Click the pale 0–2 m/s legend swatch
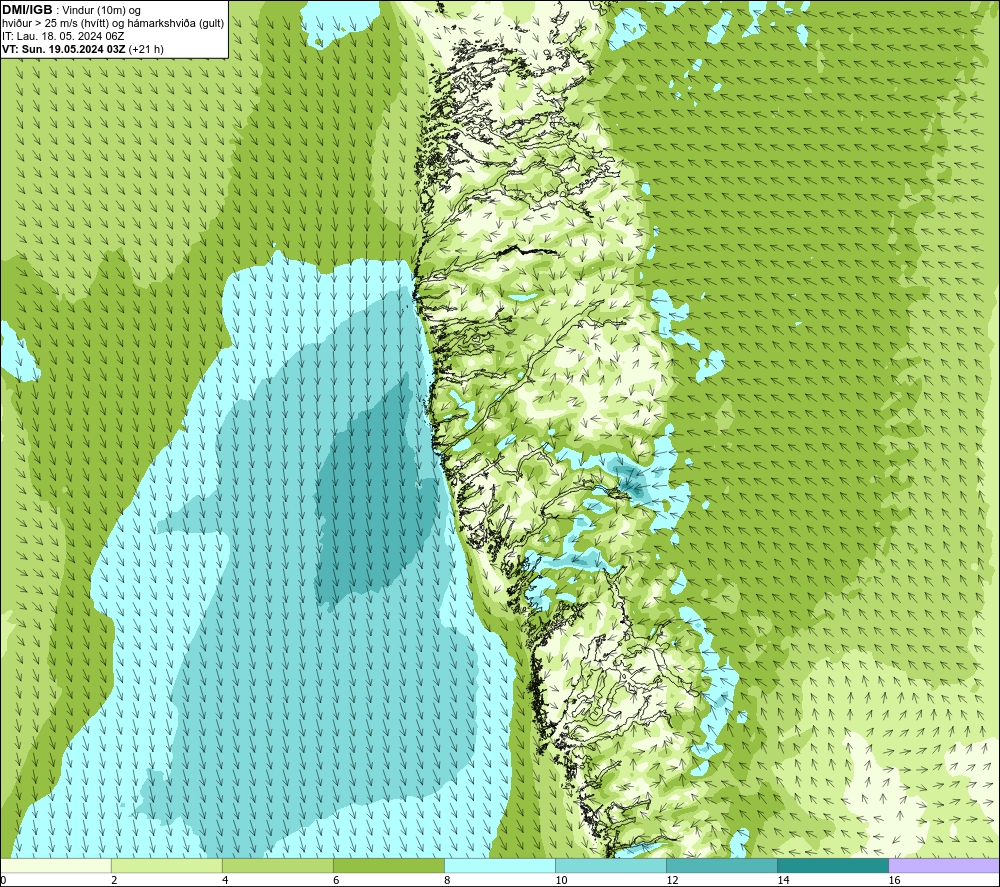1000x887 pixels. click(56, 865)
